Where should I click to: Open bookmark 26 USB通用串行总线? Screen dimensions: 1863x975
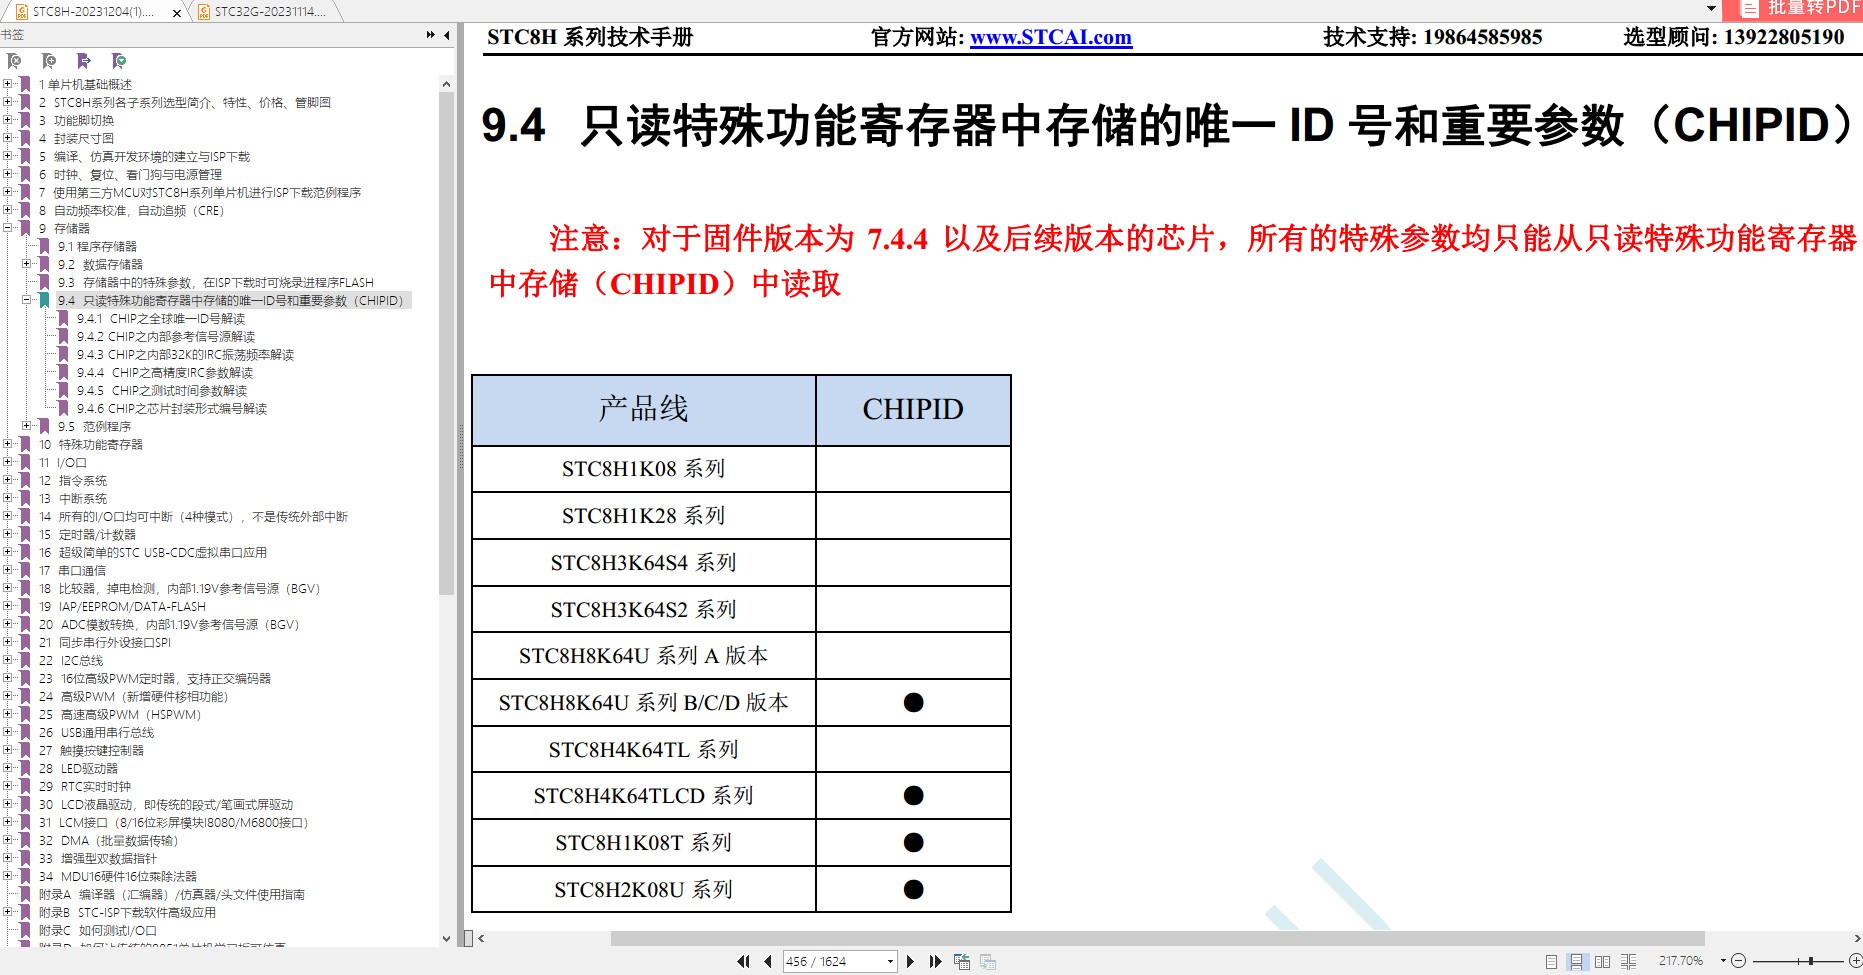click(x=96, y=732)
